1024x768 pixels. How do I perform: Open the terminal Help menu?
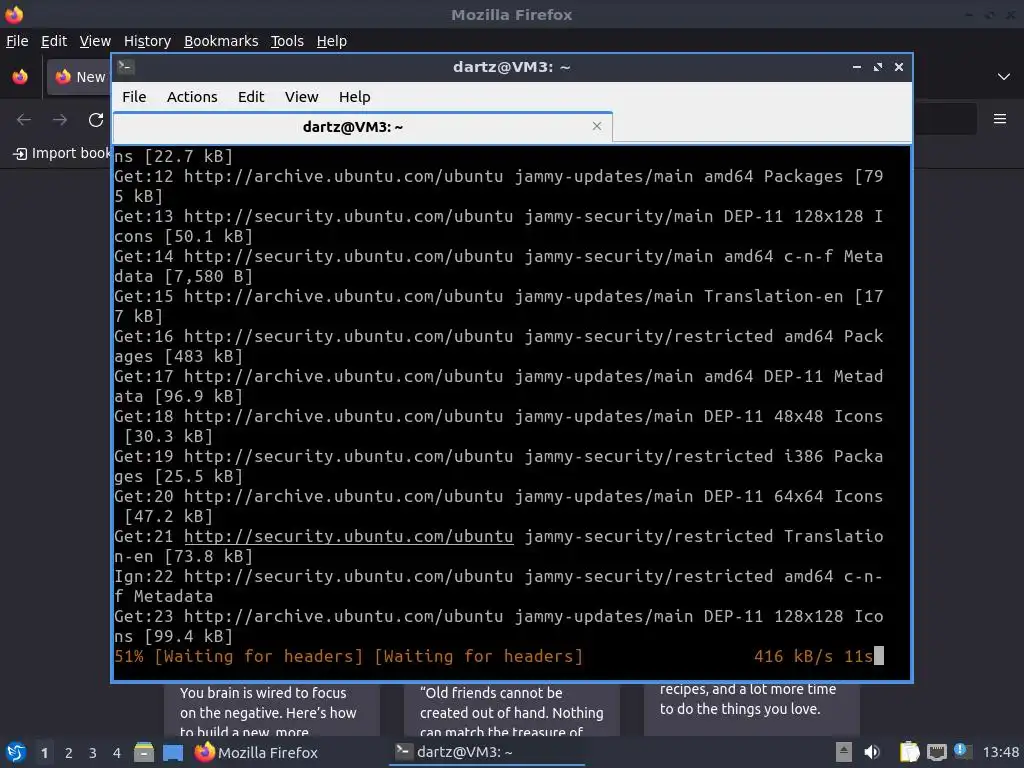pos(355,97)
